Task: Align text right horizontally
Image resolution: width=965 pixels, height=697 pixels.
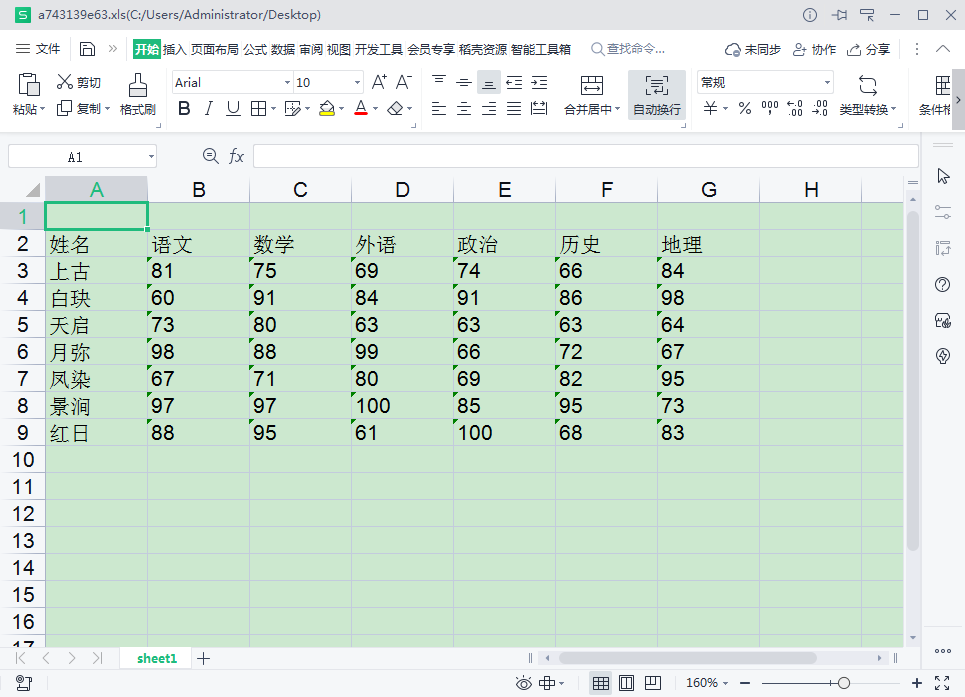Action: (489, 109)
